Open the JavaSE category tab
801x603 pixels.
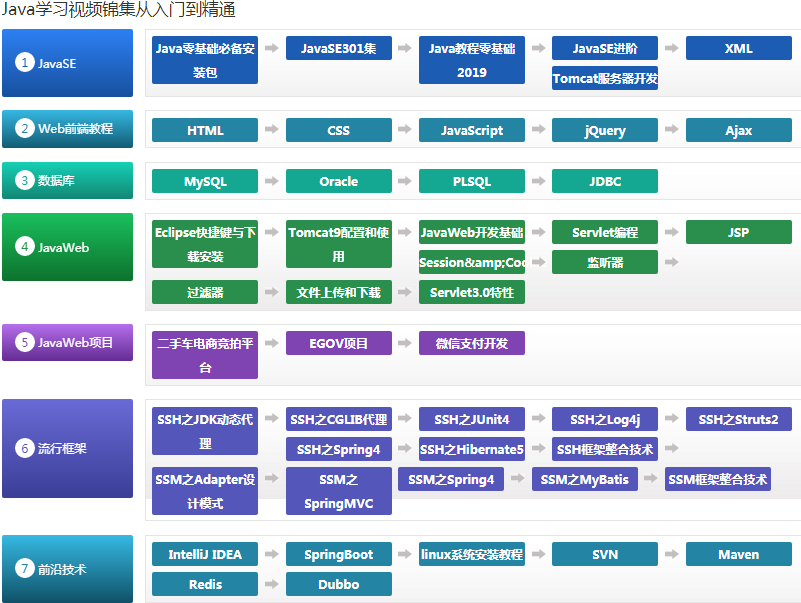pos(67,63)
